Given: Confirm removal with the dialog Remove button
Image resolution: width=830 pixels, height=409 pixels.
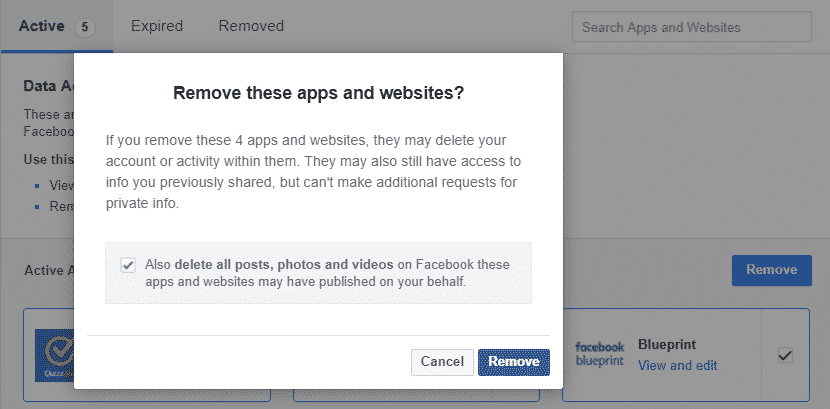Looking at the screenshot, I should (513, 361).
